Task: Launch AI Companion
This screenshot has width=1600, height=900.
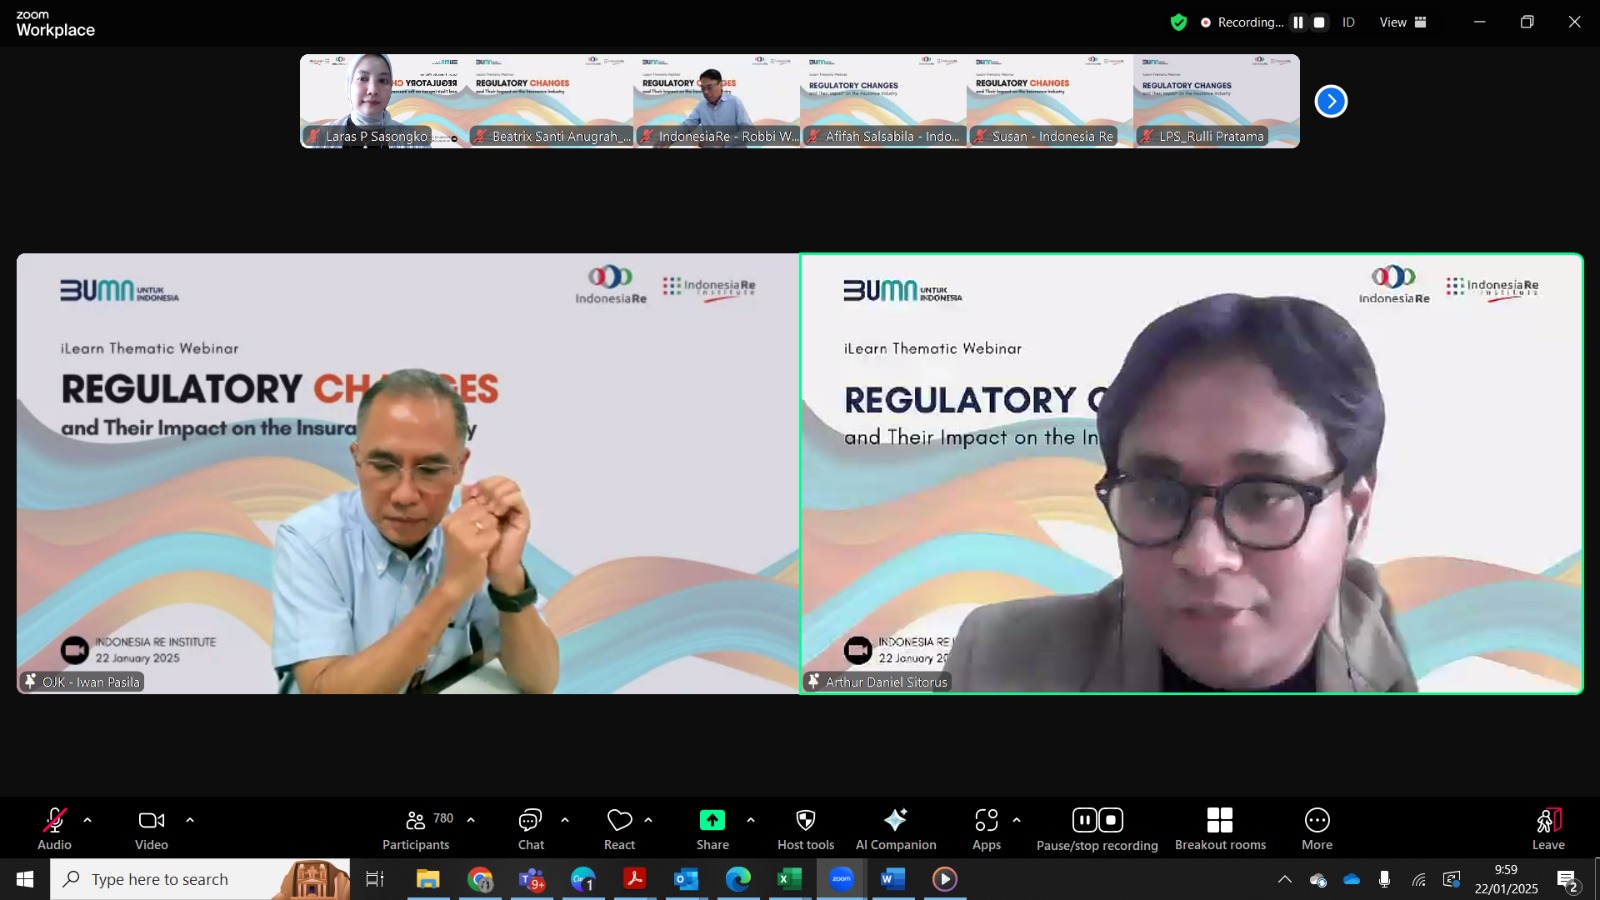Action: 896,829
